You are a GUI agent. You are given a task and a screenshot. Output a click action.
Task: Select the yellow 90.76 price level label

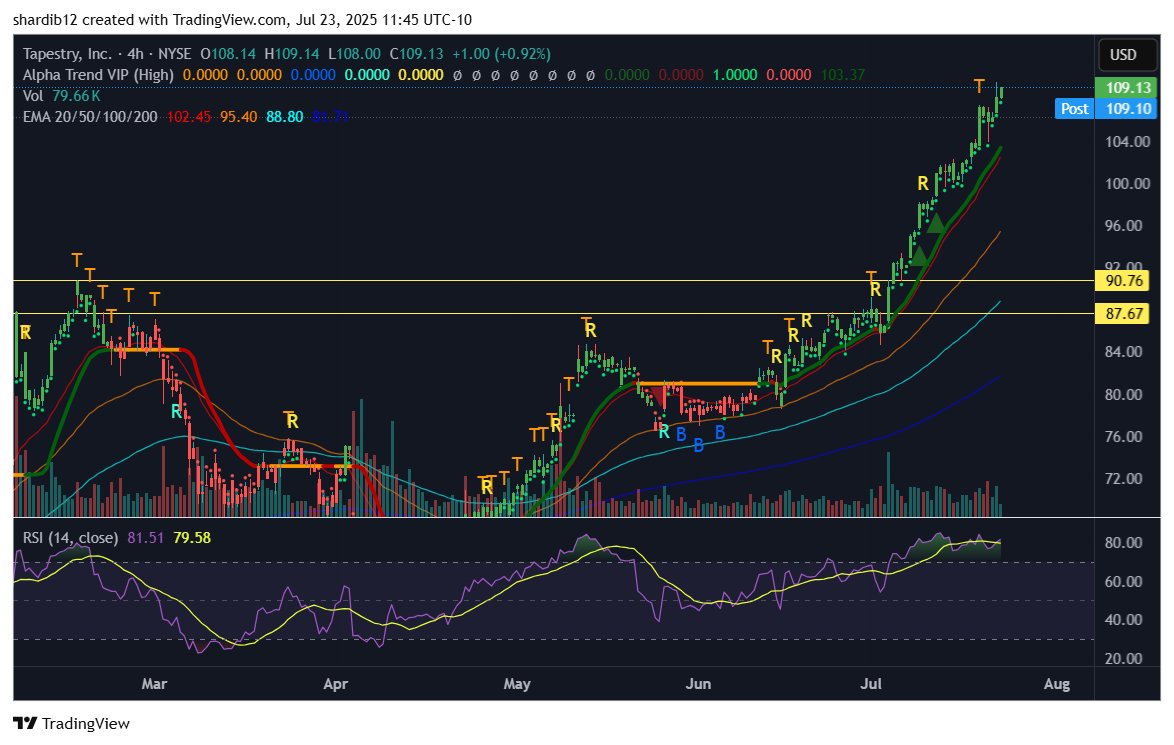tap(1117, 281)
